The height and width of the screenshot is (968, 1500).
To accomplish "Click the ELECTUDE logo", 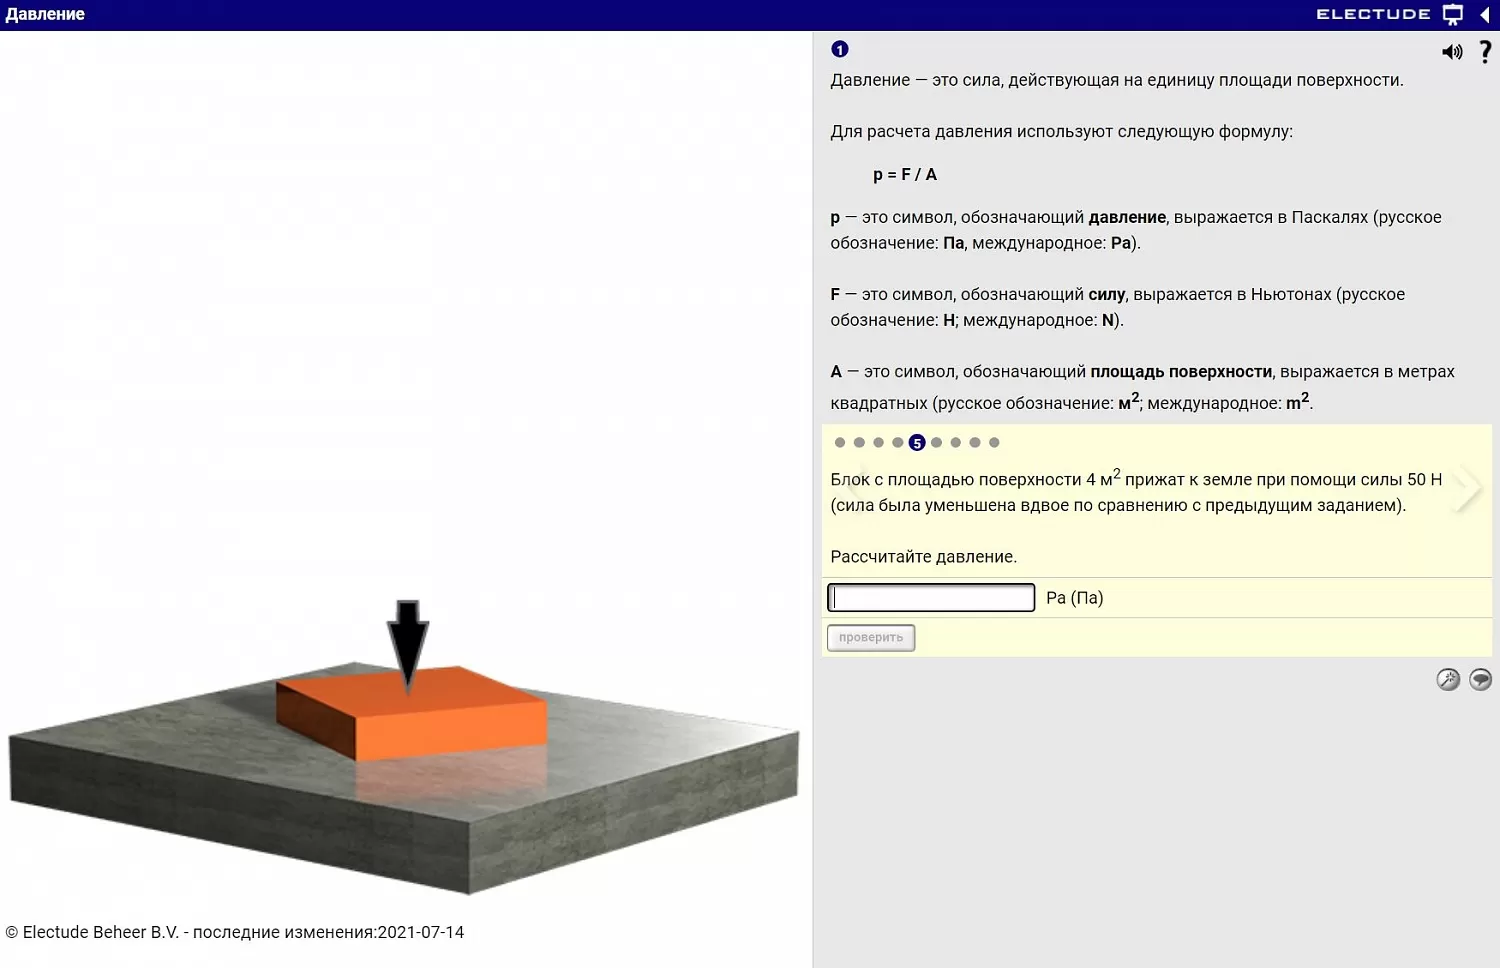I will 1372,15.
